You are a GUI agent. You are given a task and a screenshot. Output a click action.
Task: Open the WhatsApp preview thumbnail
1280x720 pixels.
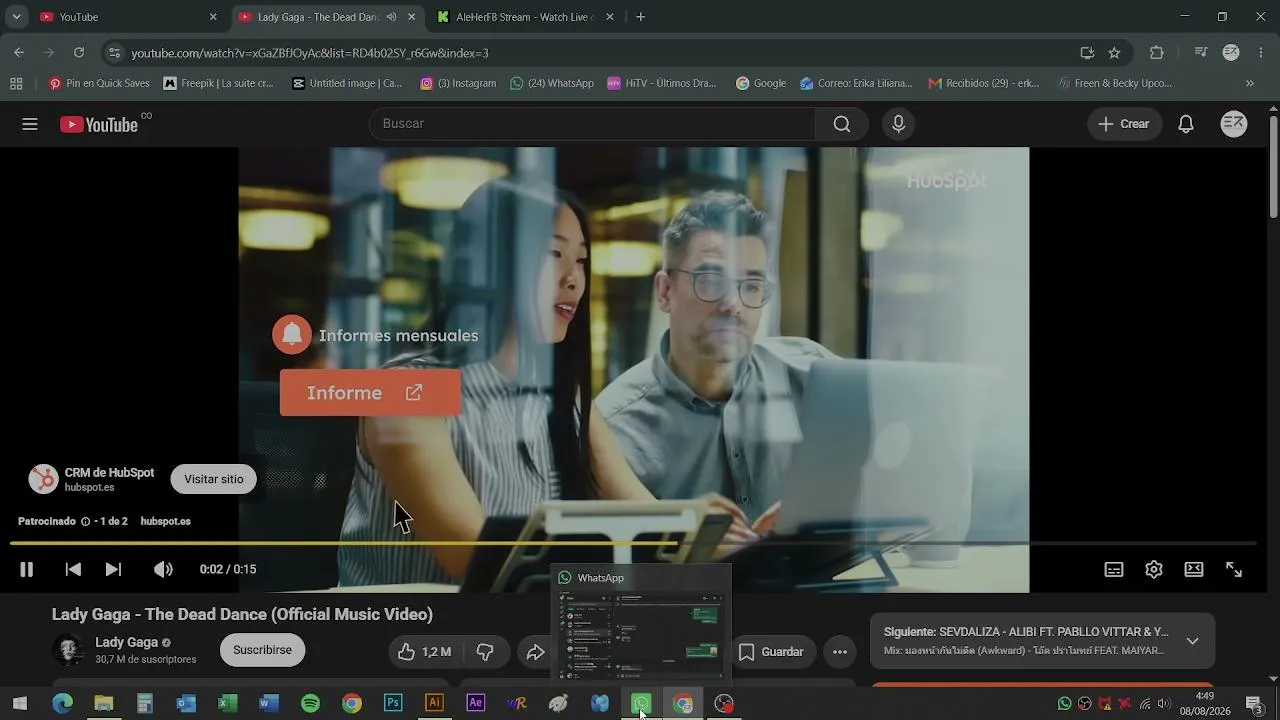(x=641, y=624)
